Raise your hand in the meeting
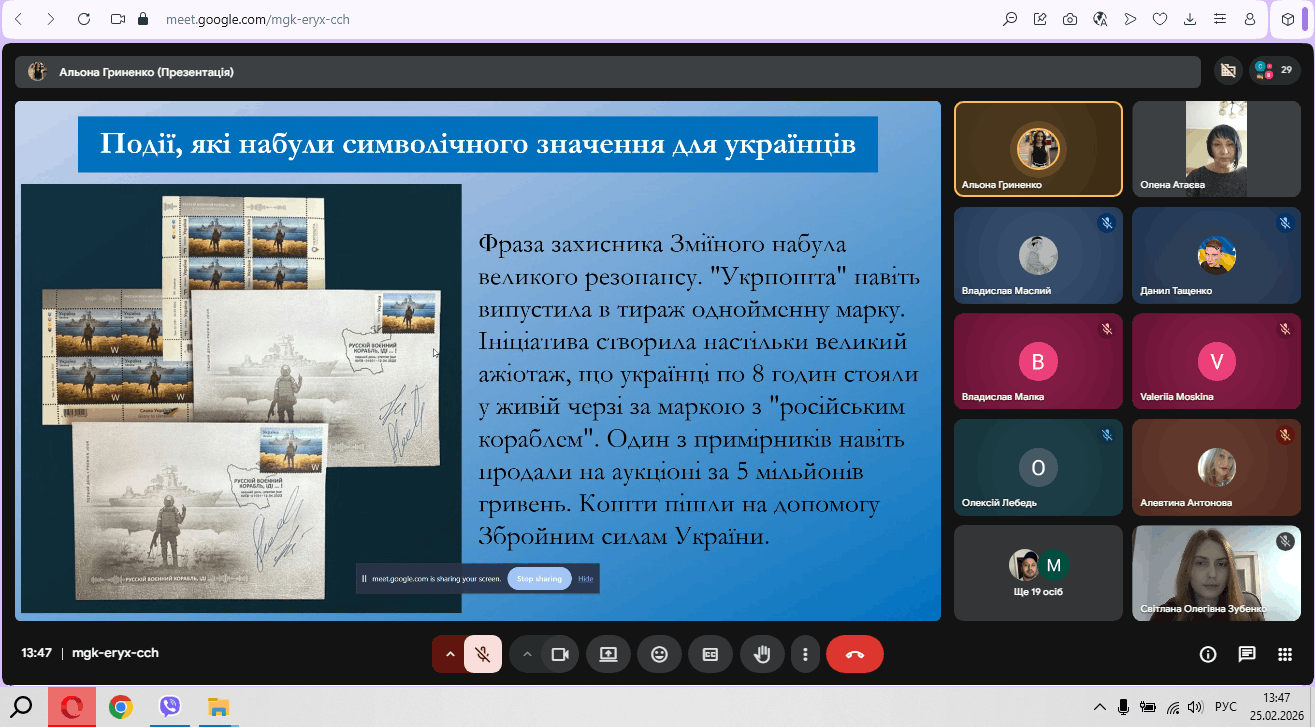This screenshot has height=727, width=1315. (762, 654)
